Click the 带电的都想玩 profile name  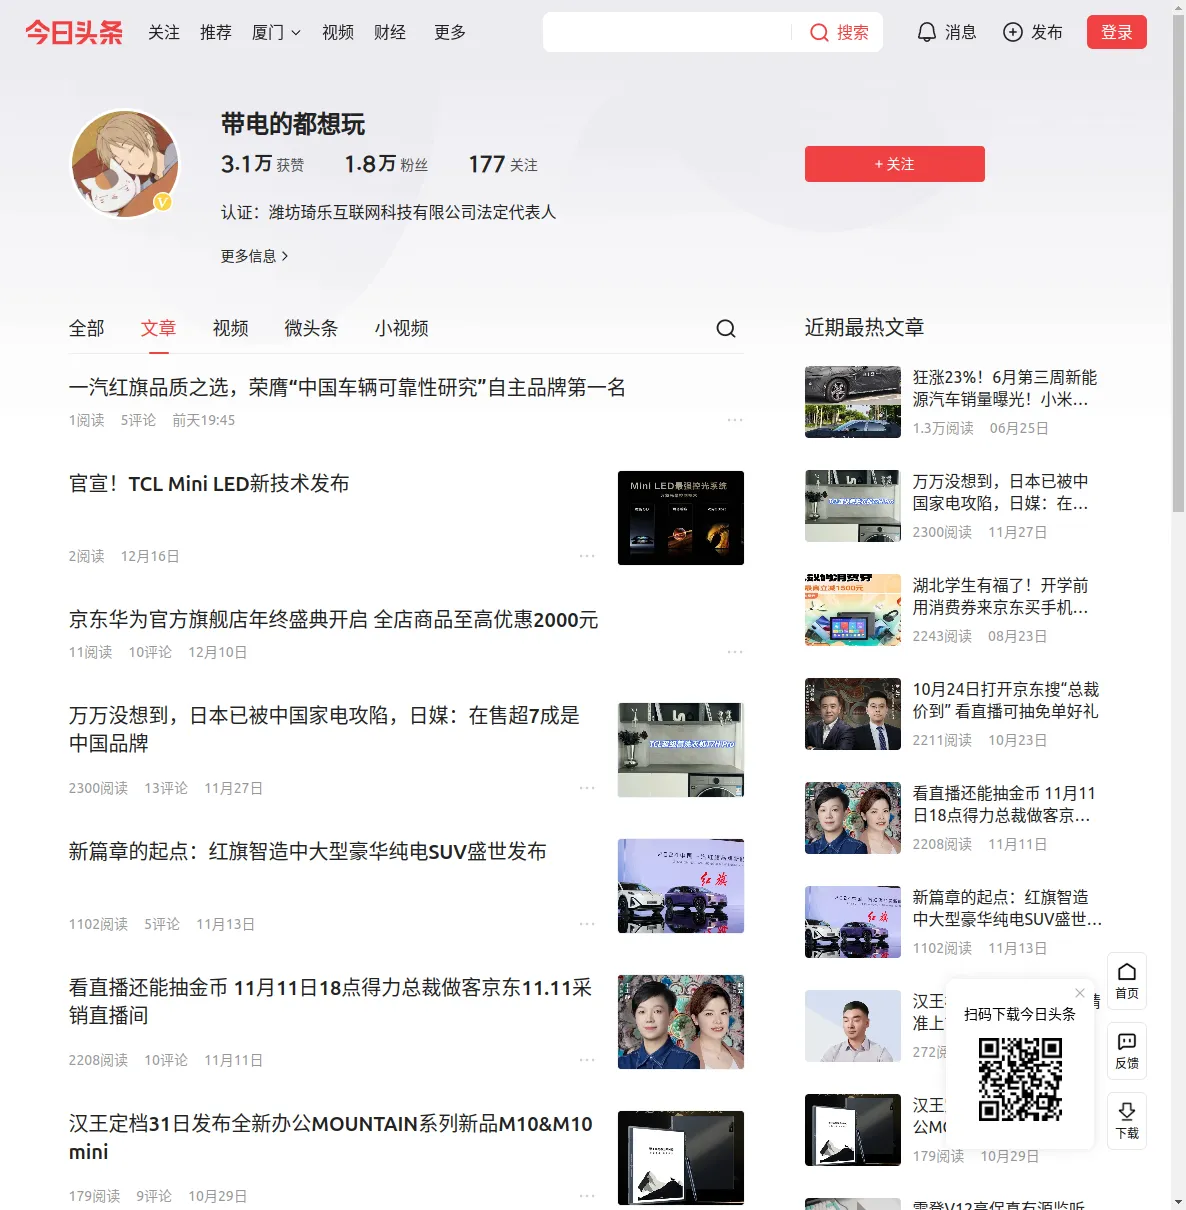pos(293,124)
